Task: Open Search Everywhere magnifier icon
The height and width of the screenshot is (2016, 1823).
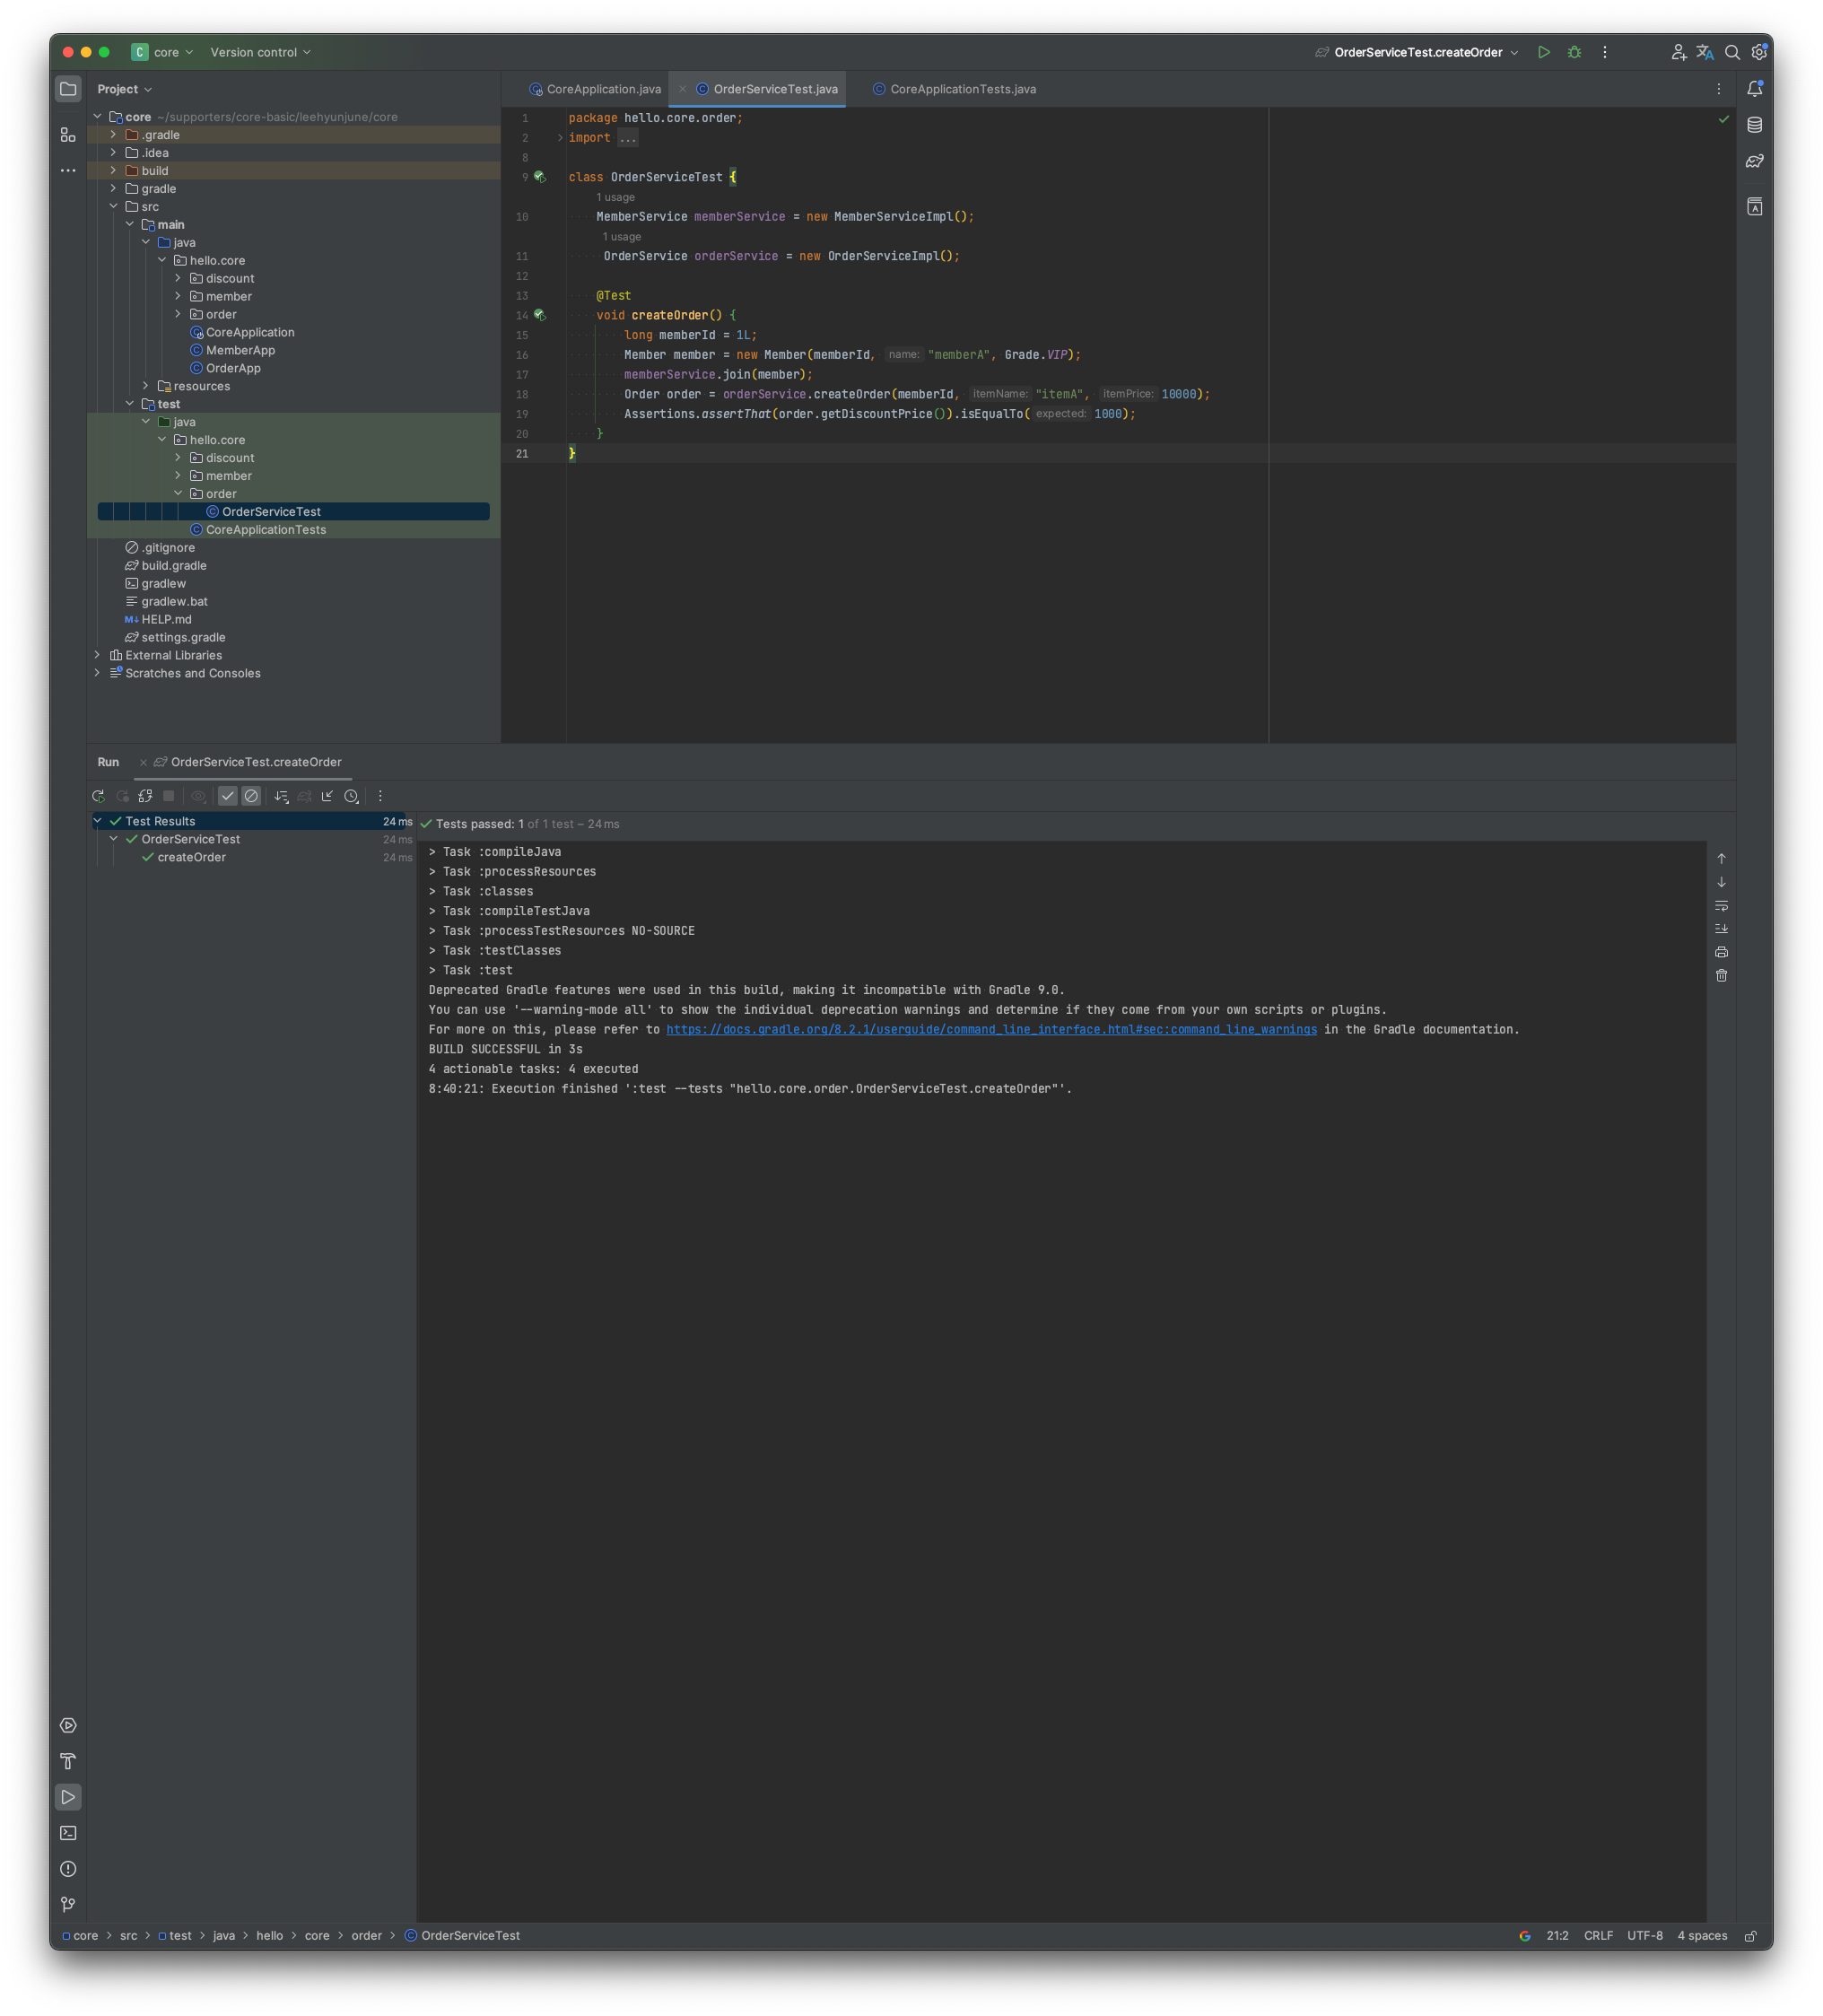Action: [1732, 52]
